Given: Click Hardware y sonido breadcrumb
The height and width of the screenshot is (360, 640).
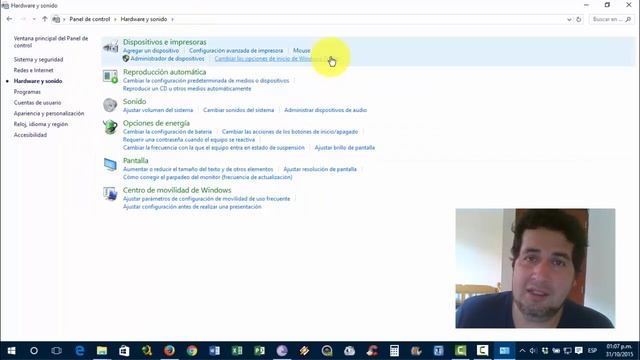Looking at the screenshot, I should (x=144, y=19).
